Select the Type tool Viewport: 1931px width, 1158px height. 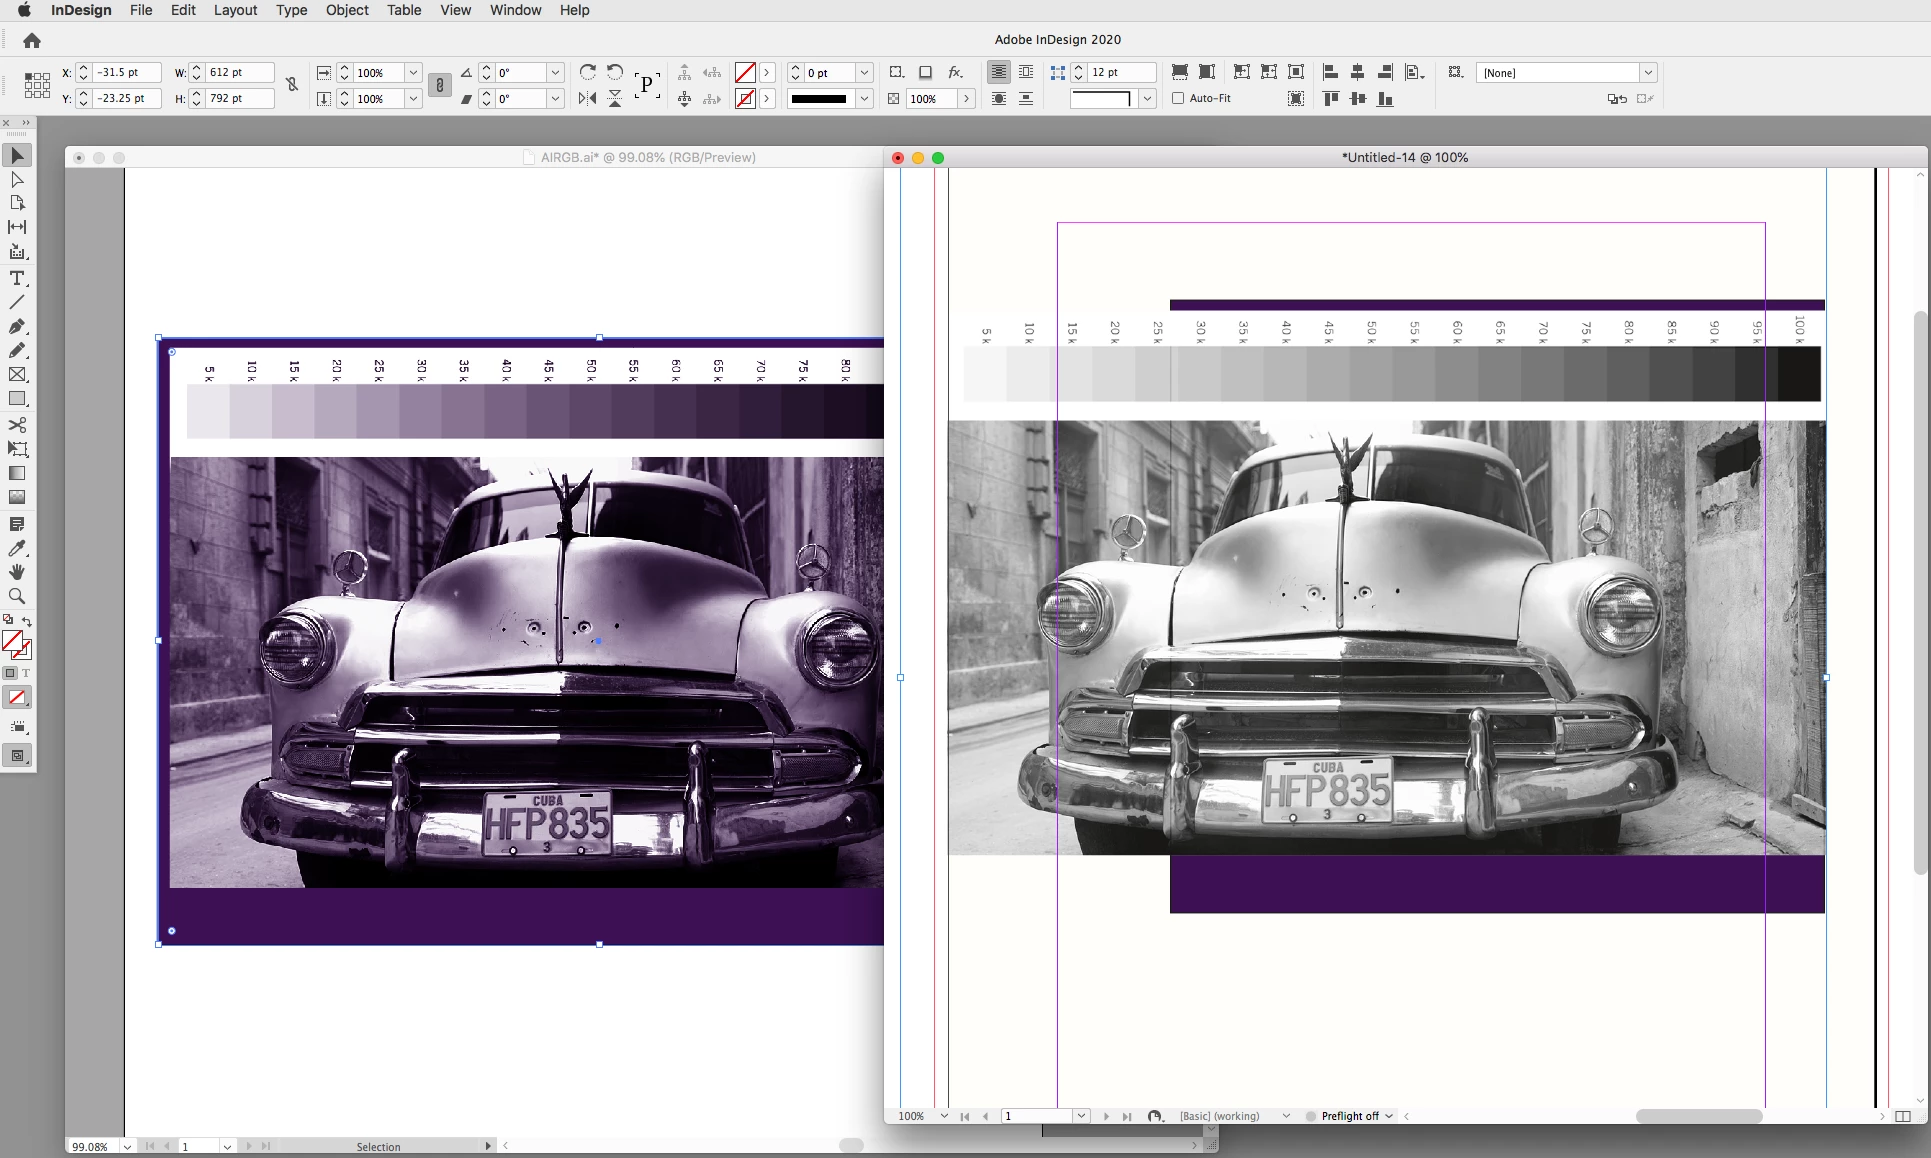pyautogui.click(x=17, y=278)
